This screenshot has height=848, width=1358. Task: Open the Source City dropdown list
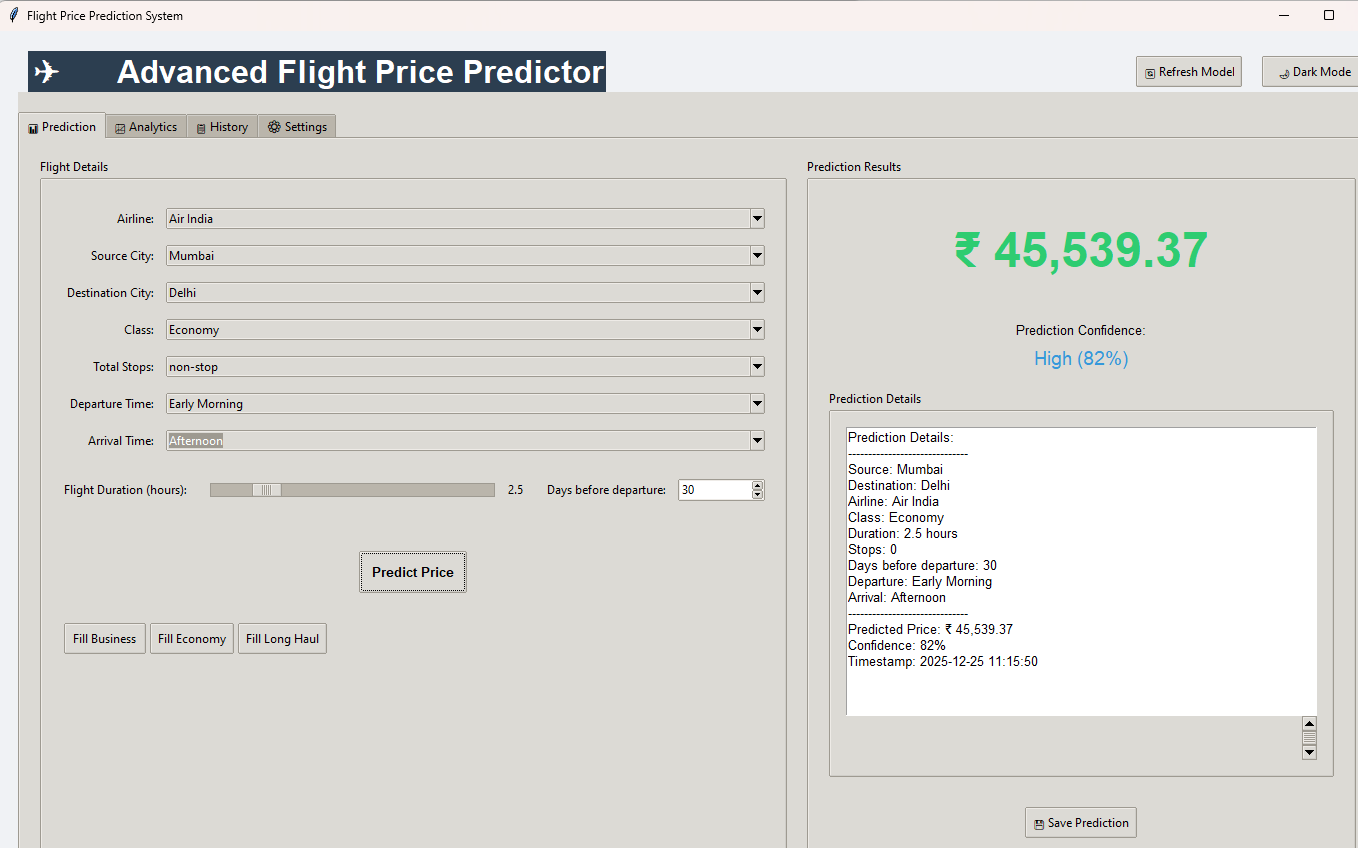pos(757,256)
